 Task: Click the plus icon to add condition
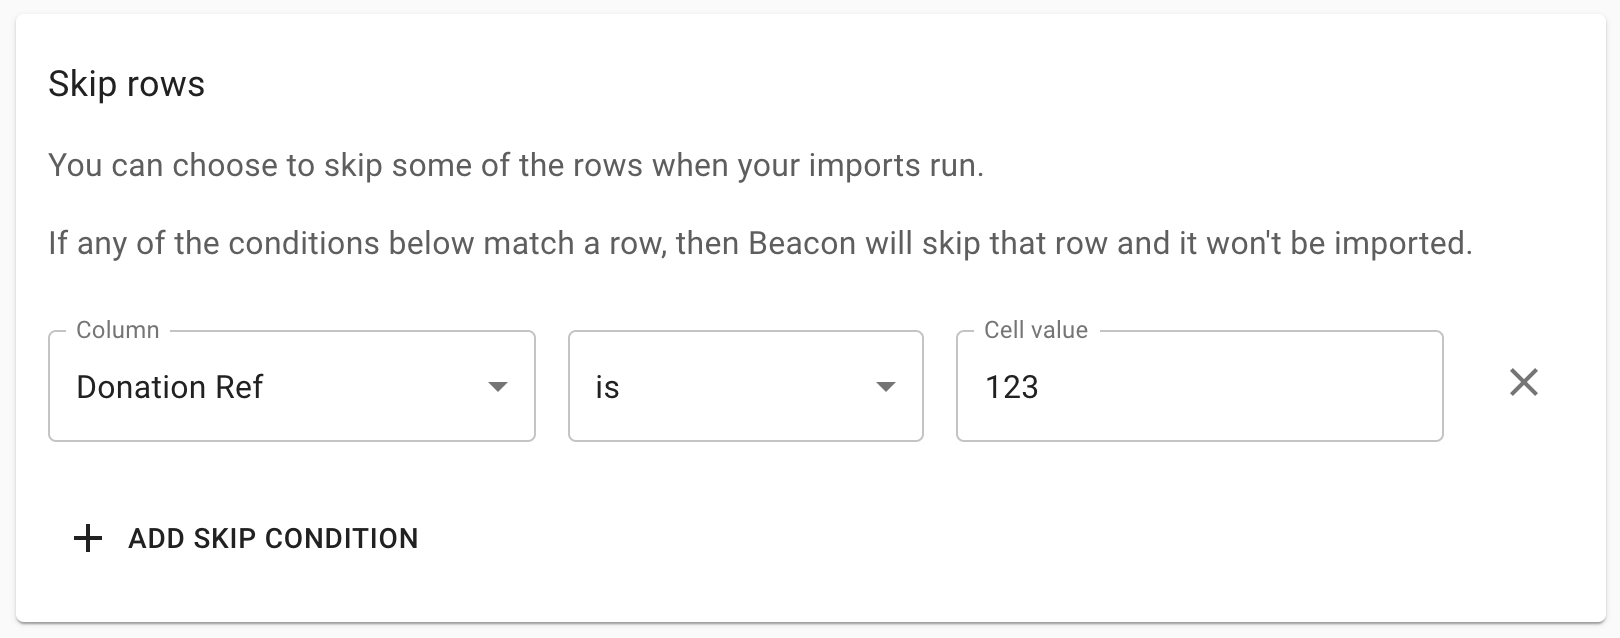click(x=88, y=539)
